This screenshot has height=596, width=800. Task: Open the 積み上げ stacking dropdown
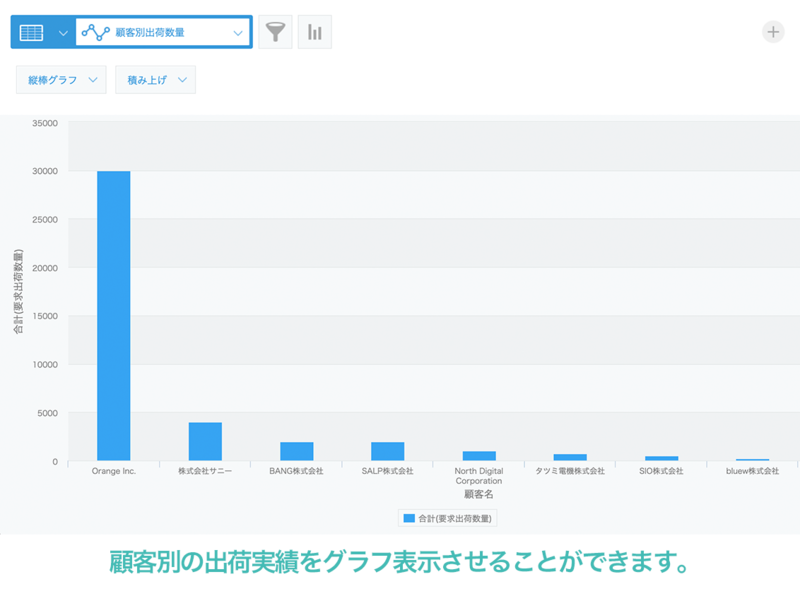pos(156,80)
